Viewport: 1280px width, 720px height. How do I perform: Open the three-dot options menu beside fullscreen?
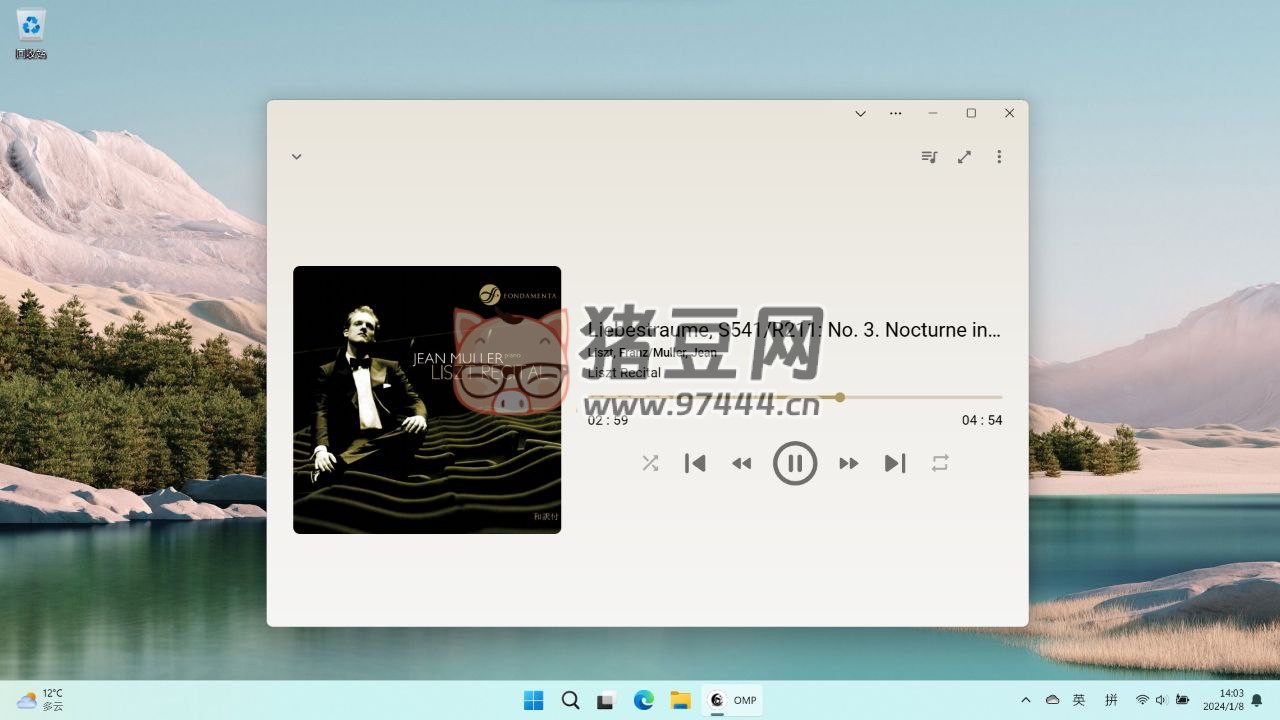pos(998,157)
